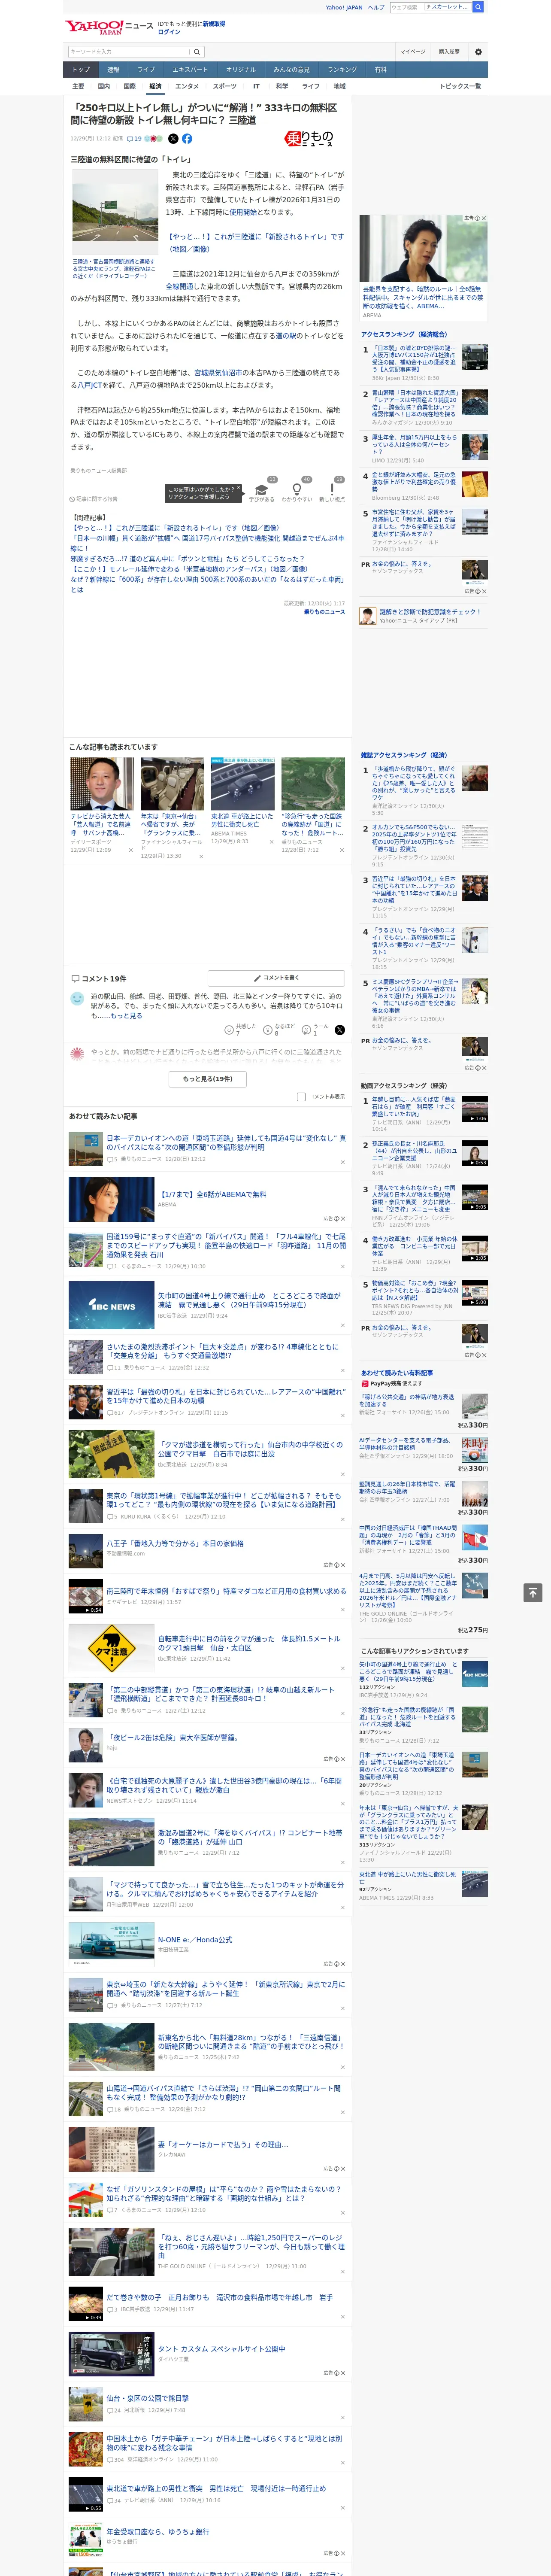551x2576 pixels.
Task: React with 新しい視点 exclamation icon
Action: [x=332, y=489]
